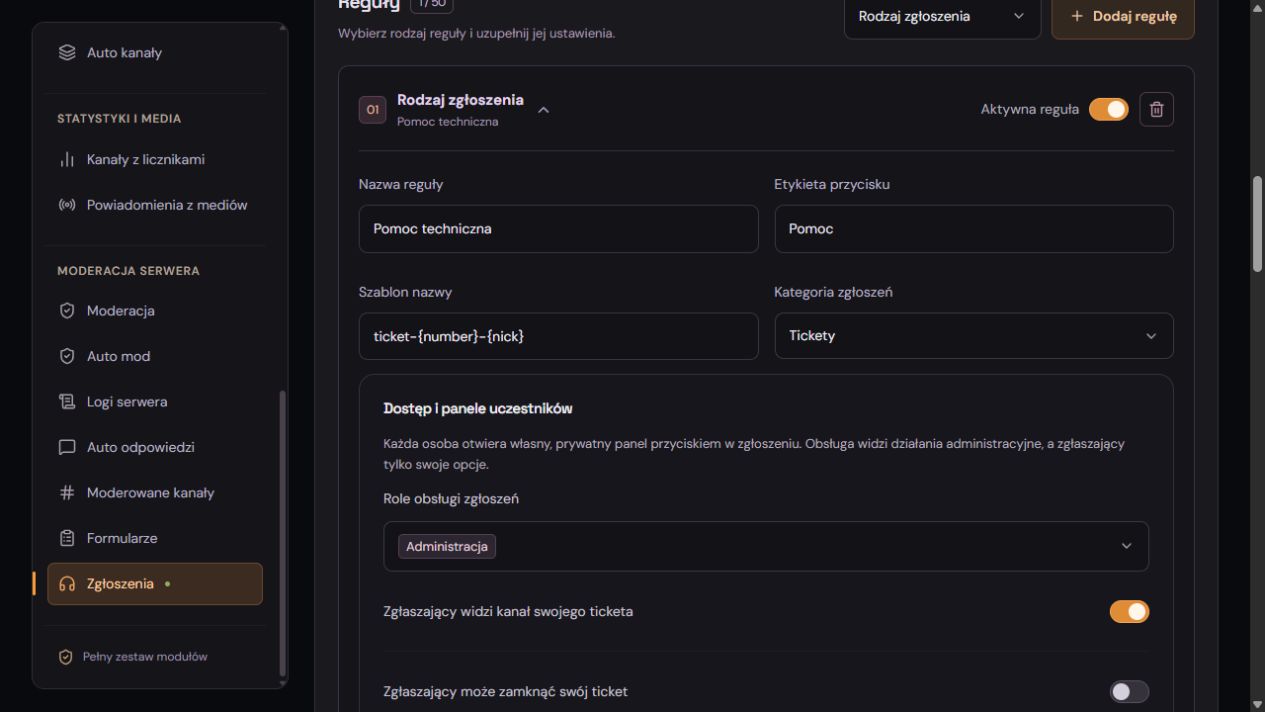Click the shield icon by Pełny zestaw modułów
Image resolution: width=1265 pixels, height=712 pixels.
point(67,657)
